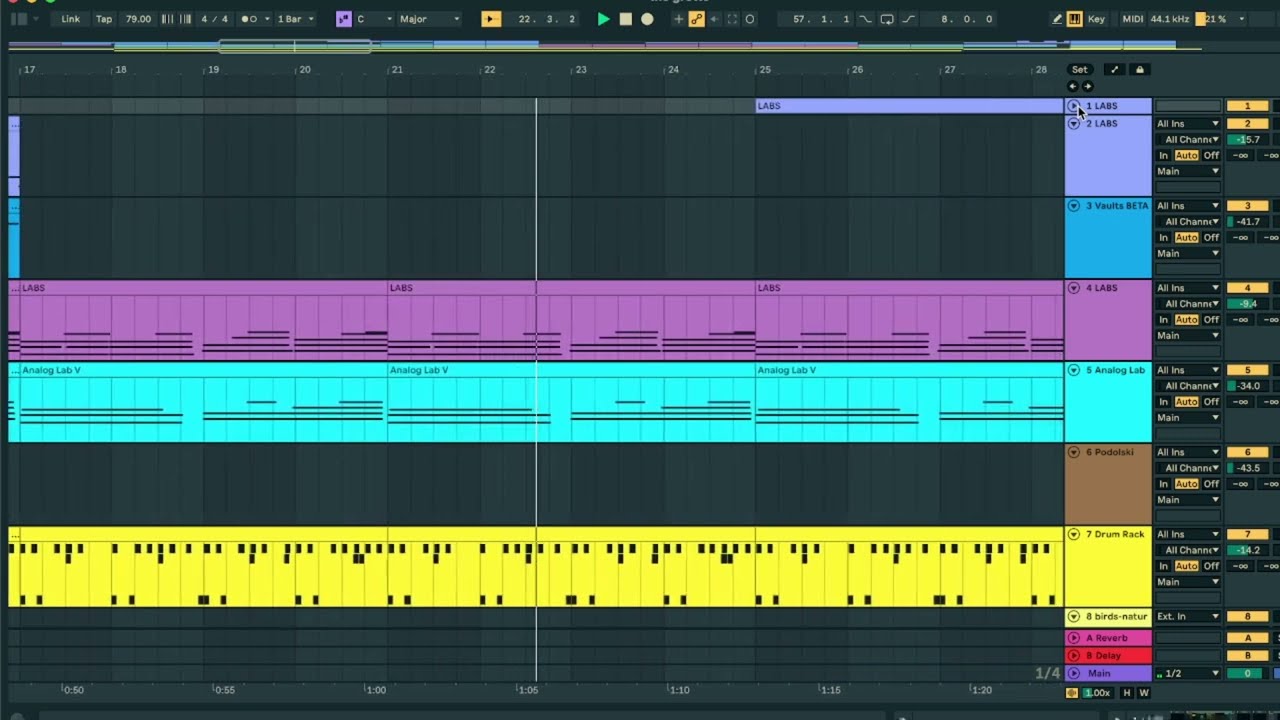This screenshot has height=720, width=1280.
Task: Toggle the Scale Mode purple icon
Action: 344,19
